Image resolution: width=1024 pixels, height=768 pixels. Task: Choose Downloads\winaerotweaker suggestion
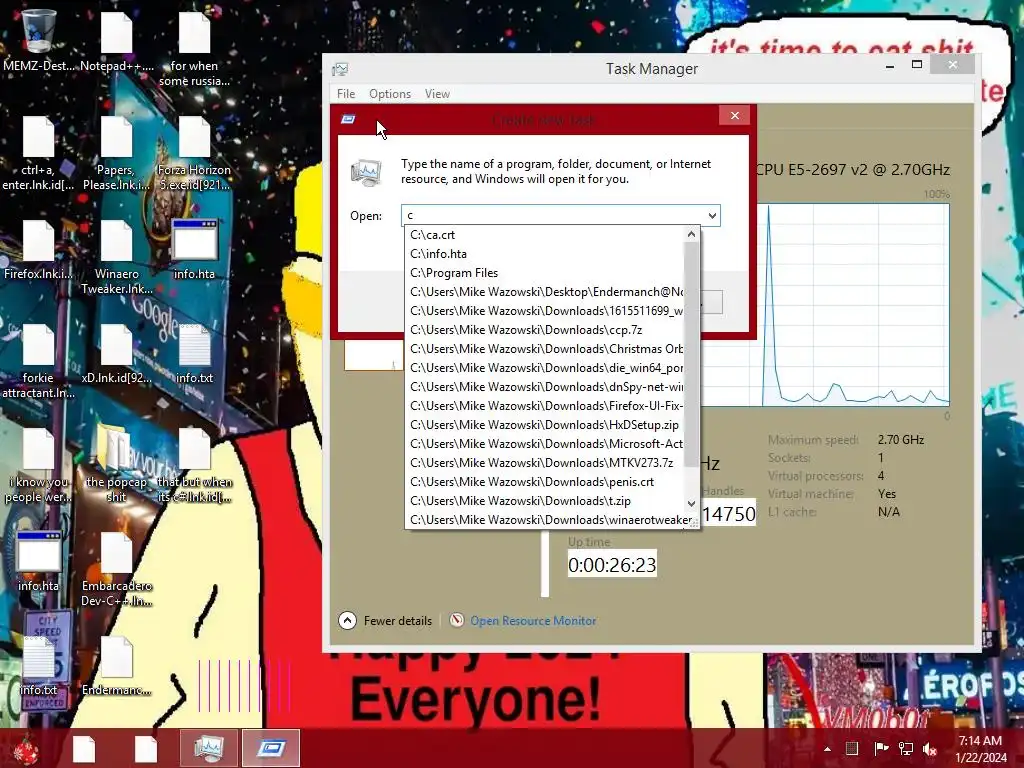550,519
